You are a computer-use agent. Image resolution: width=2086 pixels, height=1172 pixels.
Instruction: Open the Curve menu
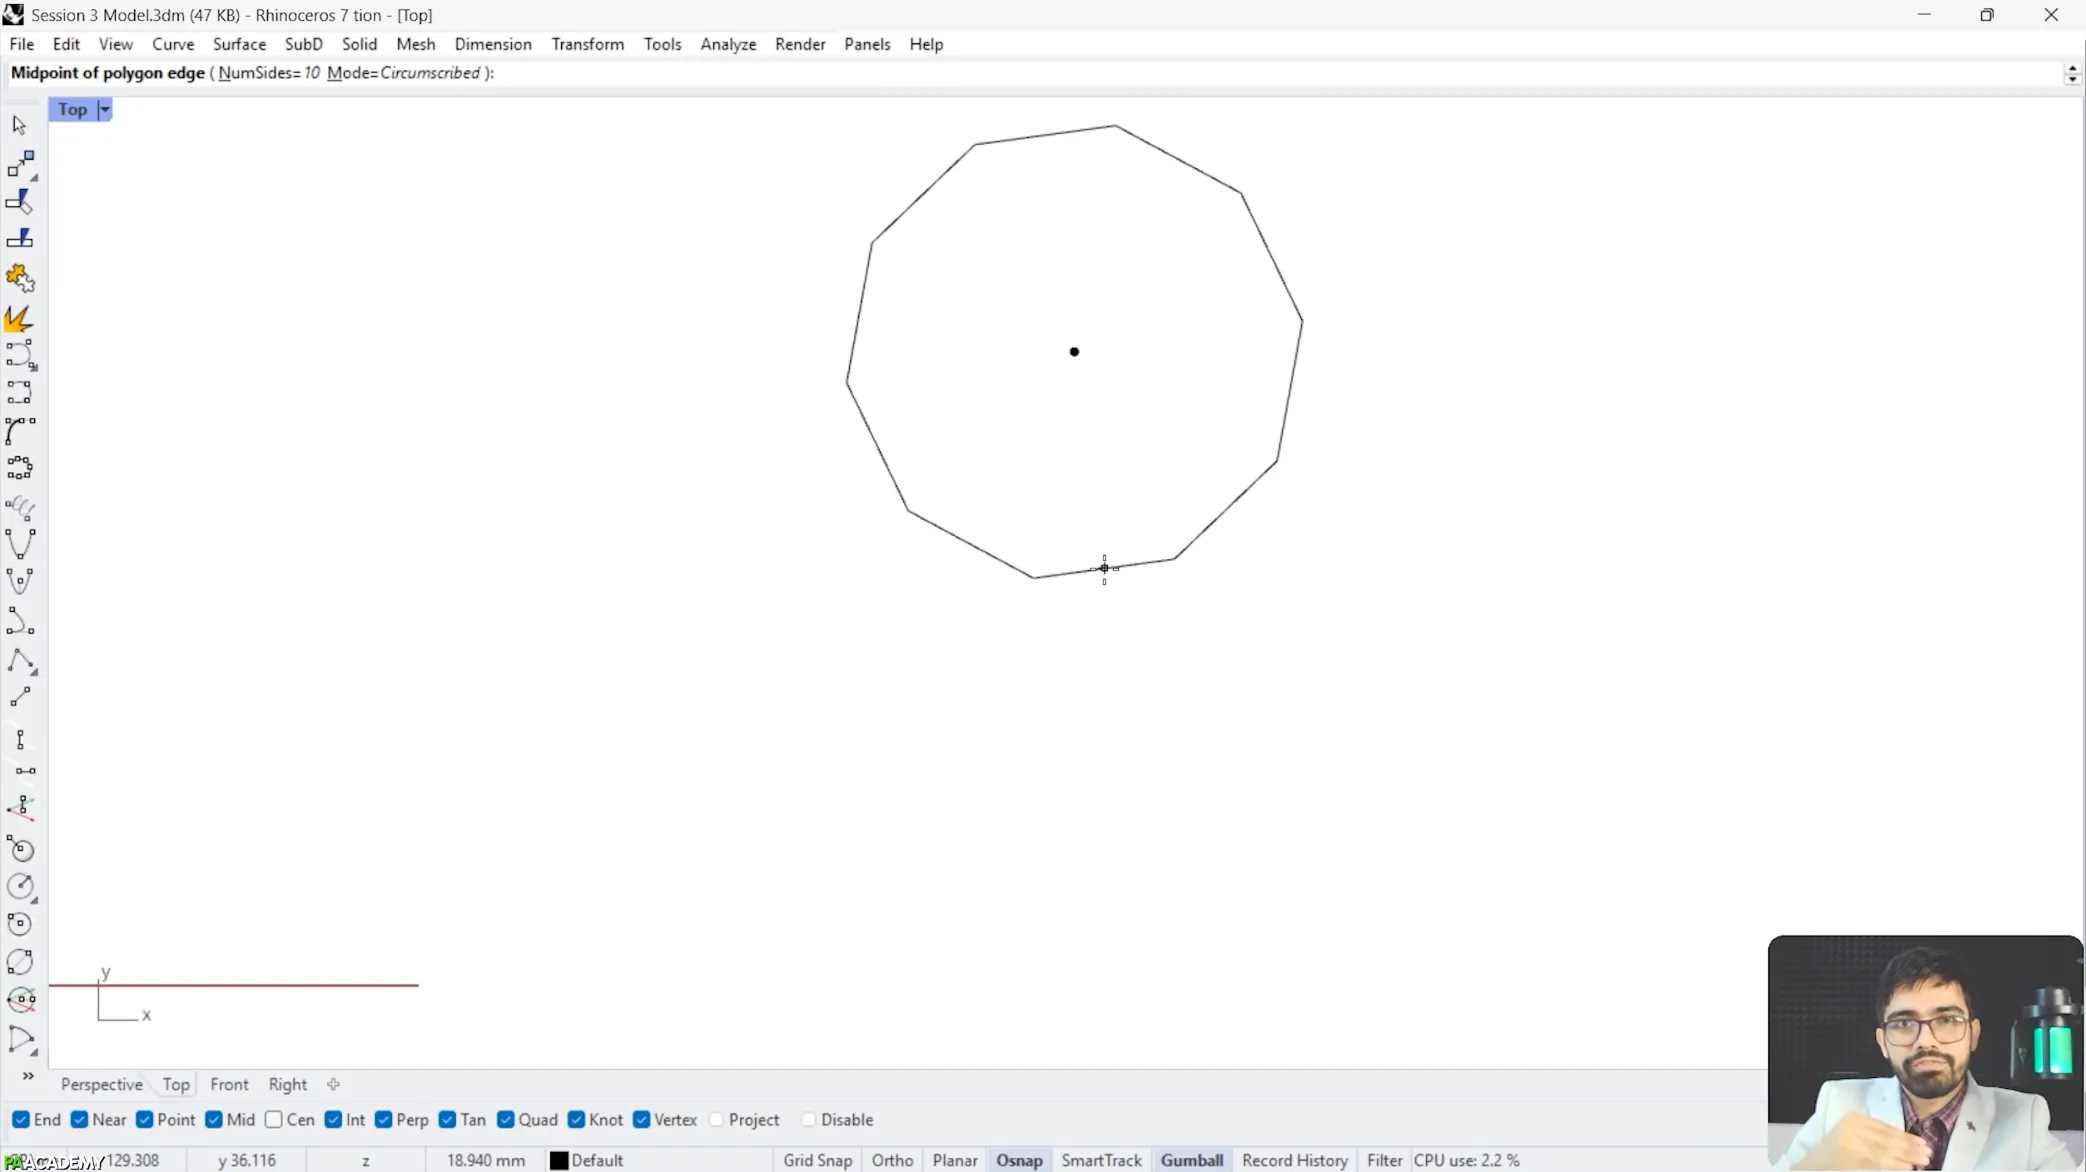click(173, 44)
